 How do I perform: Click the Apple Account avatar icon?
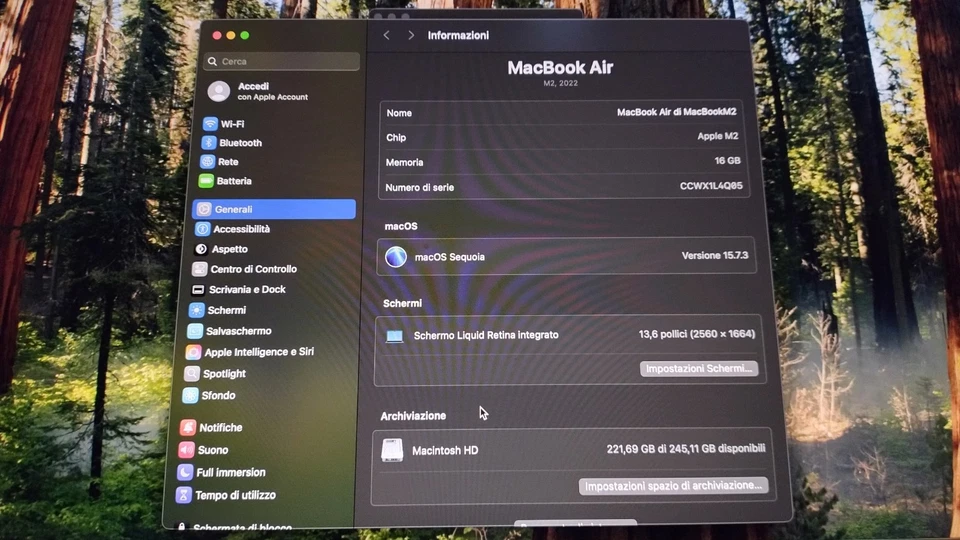point(219,91)
